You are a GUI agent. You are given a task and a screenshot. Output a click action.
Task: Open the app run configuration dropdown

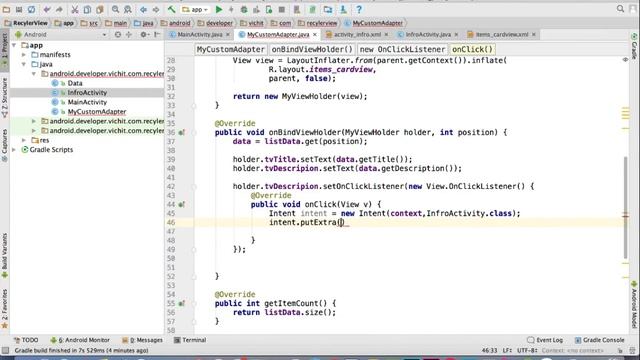tap(195, 9)
